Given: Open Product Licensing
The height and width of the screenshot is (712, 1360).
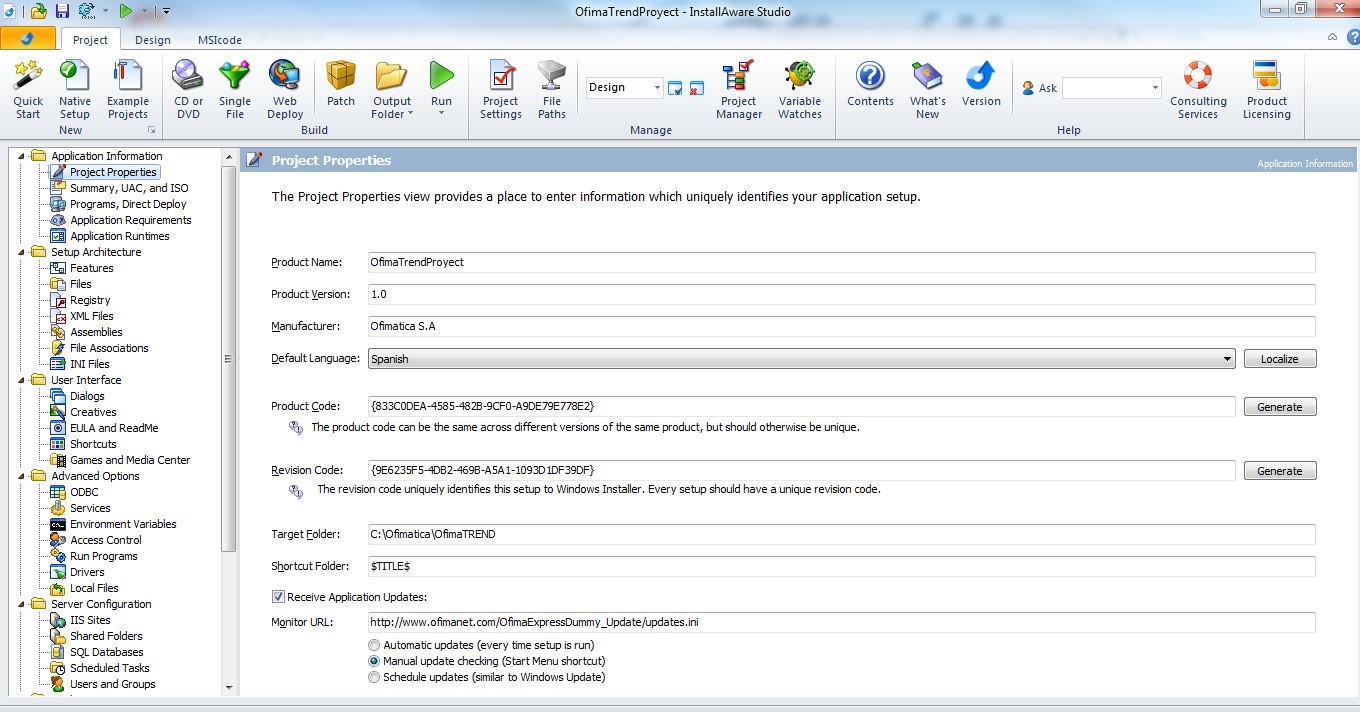Looking at the screenshot, I should coord(1267,89).
